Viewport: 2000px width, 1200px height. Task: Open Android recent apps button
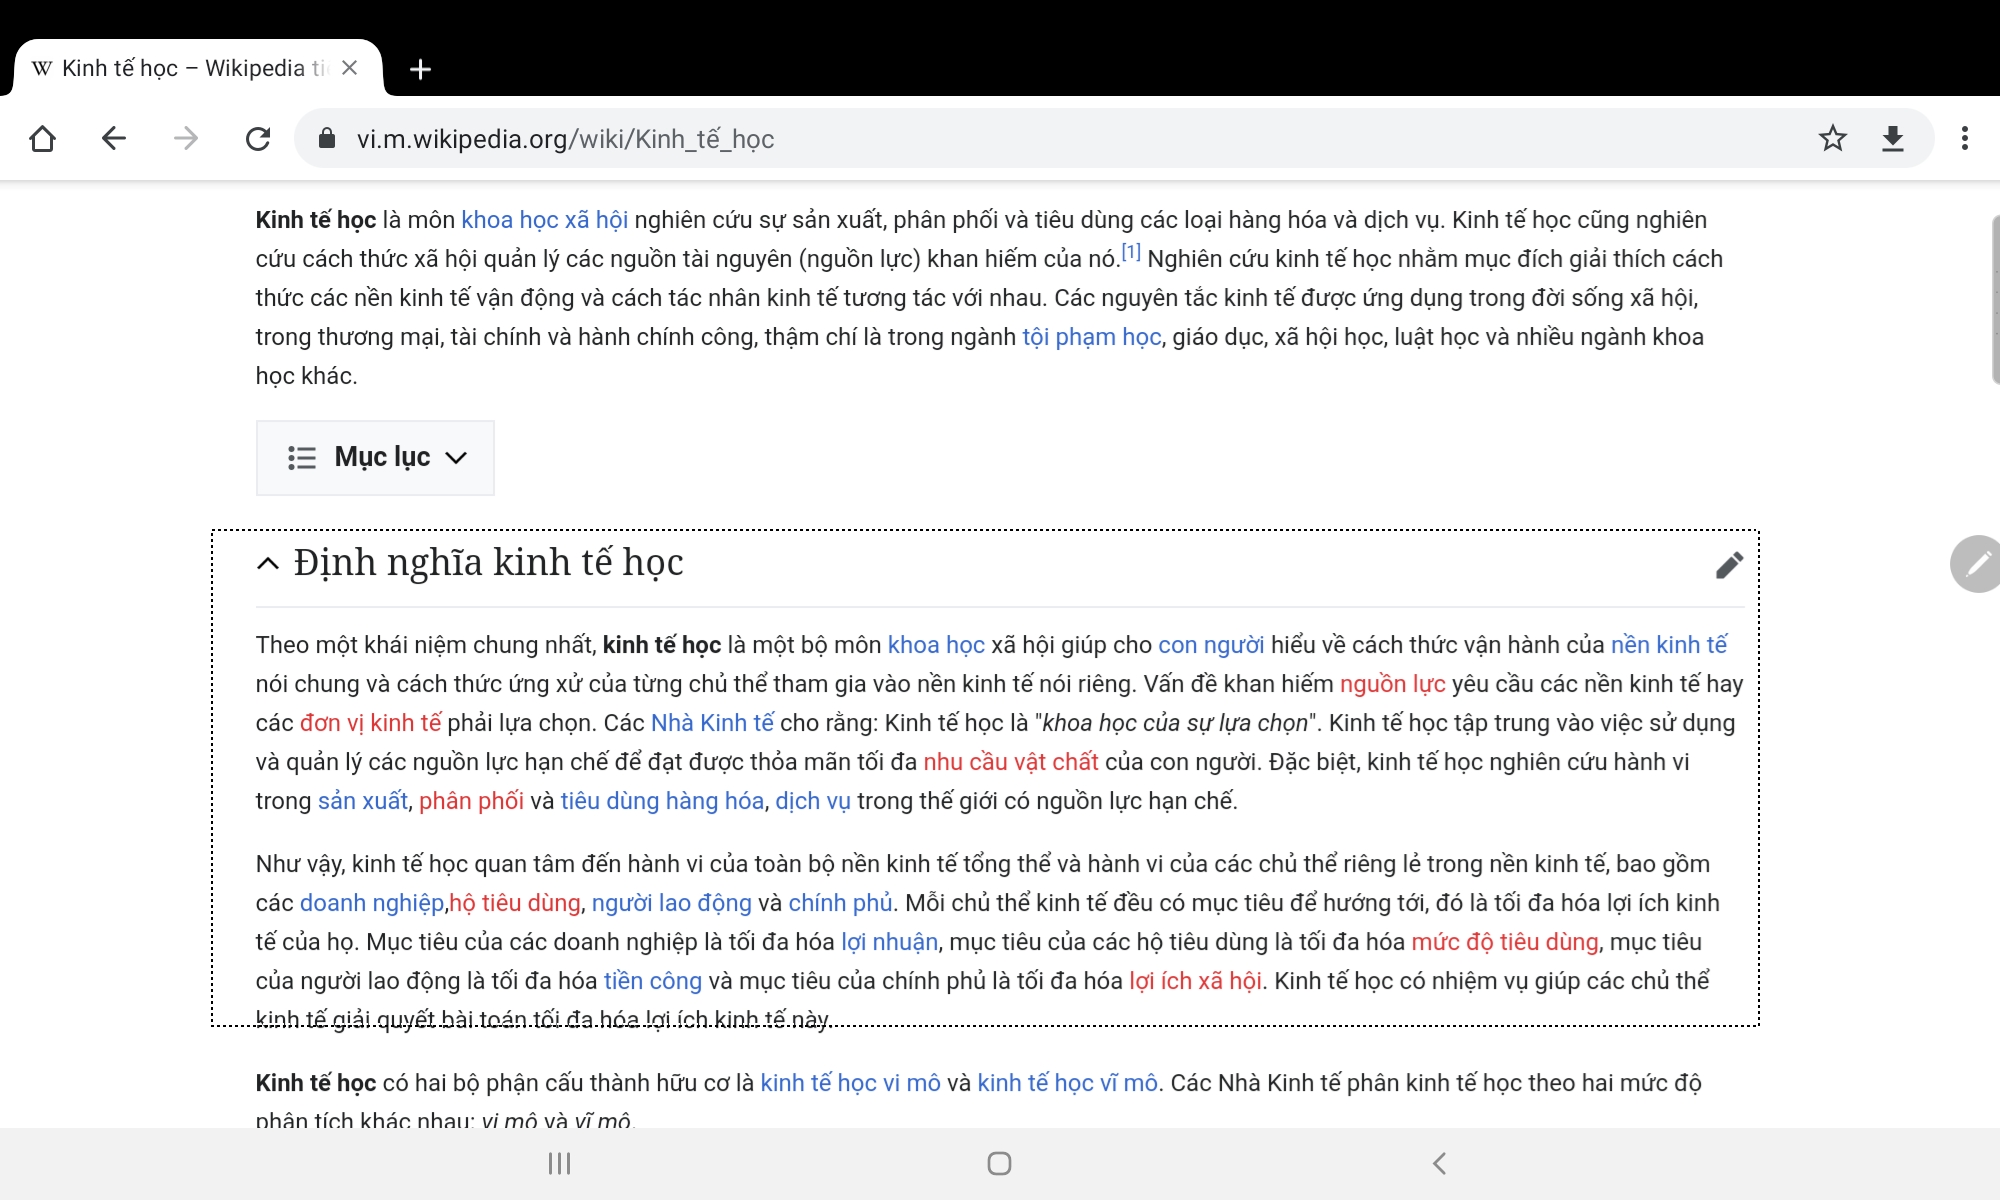559,1163
